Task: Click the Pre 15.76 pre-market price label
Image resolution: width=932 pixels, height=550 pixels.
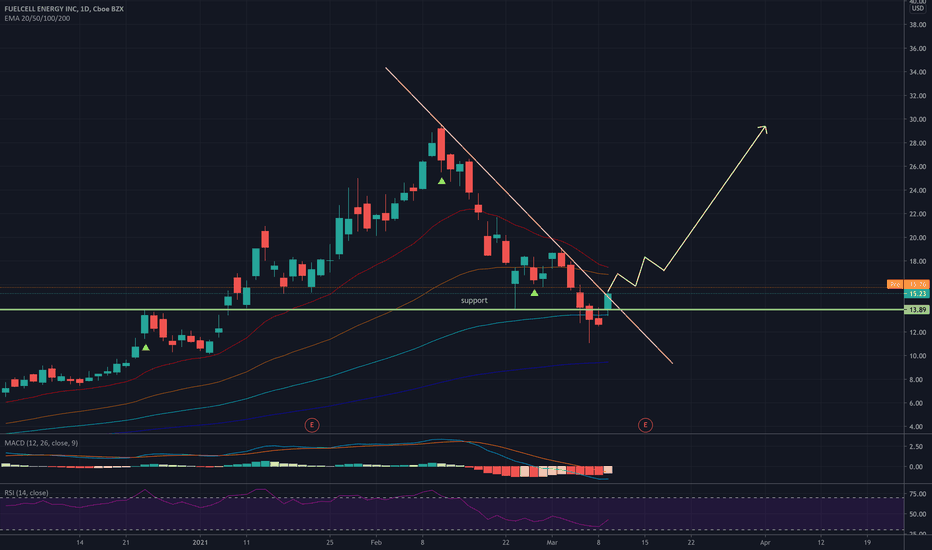Action: 908,285
